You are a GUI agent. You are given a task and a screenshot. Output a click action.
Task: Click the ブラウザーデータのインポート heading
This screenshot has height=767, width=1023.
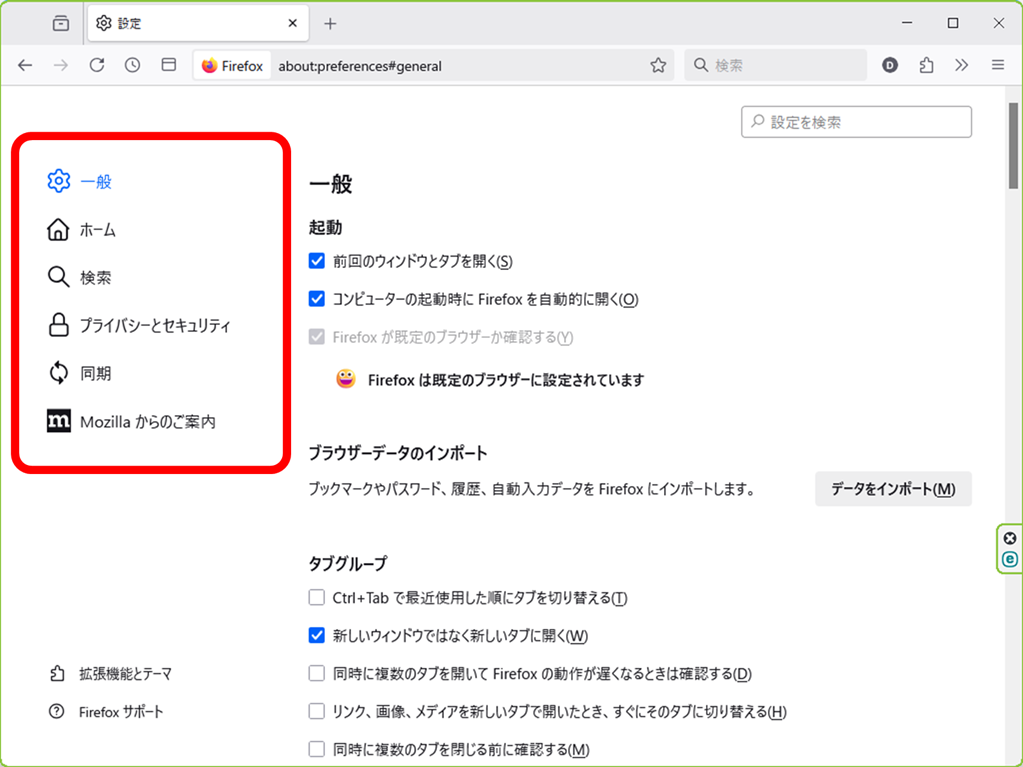tap(398, 453)
